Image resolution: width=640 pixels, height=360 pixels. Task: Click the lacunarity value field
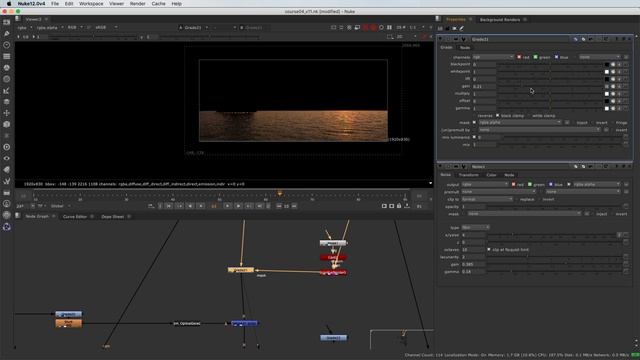(473, 257)
